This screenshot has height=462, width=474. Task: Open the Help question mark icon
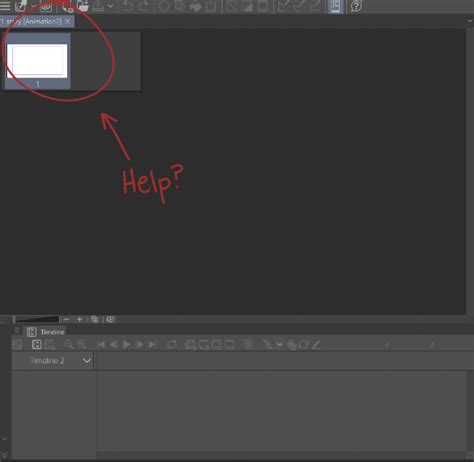click(356, 6)
